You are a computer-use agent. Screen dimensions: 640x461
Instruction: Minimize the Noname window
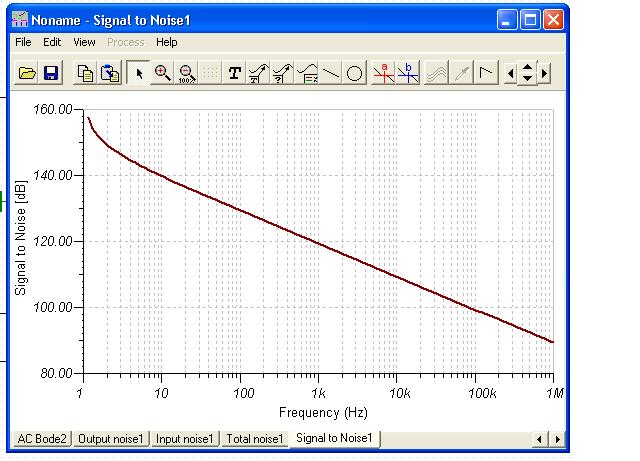(x=507, y=20)
